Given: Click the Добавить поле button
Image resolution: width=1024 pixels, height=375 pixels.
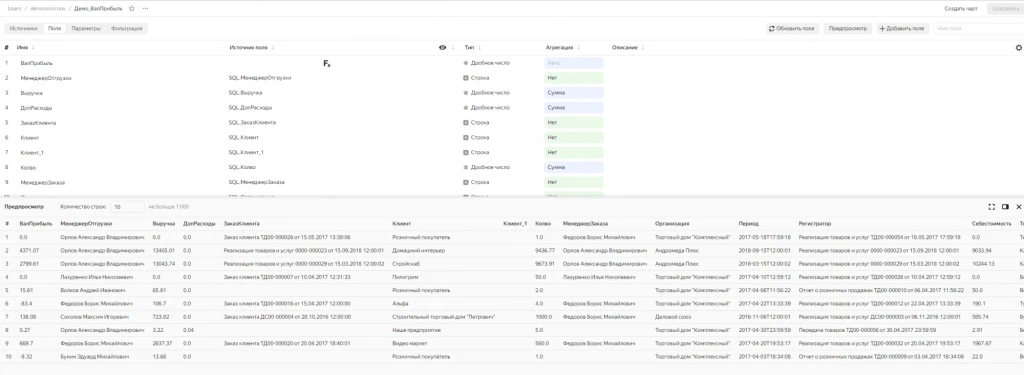Looking at the screenshot, I should click(x=902, y=29).
